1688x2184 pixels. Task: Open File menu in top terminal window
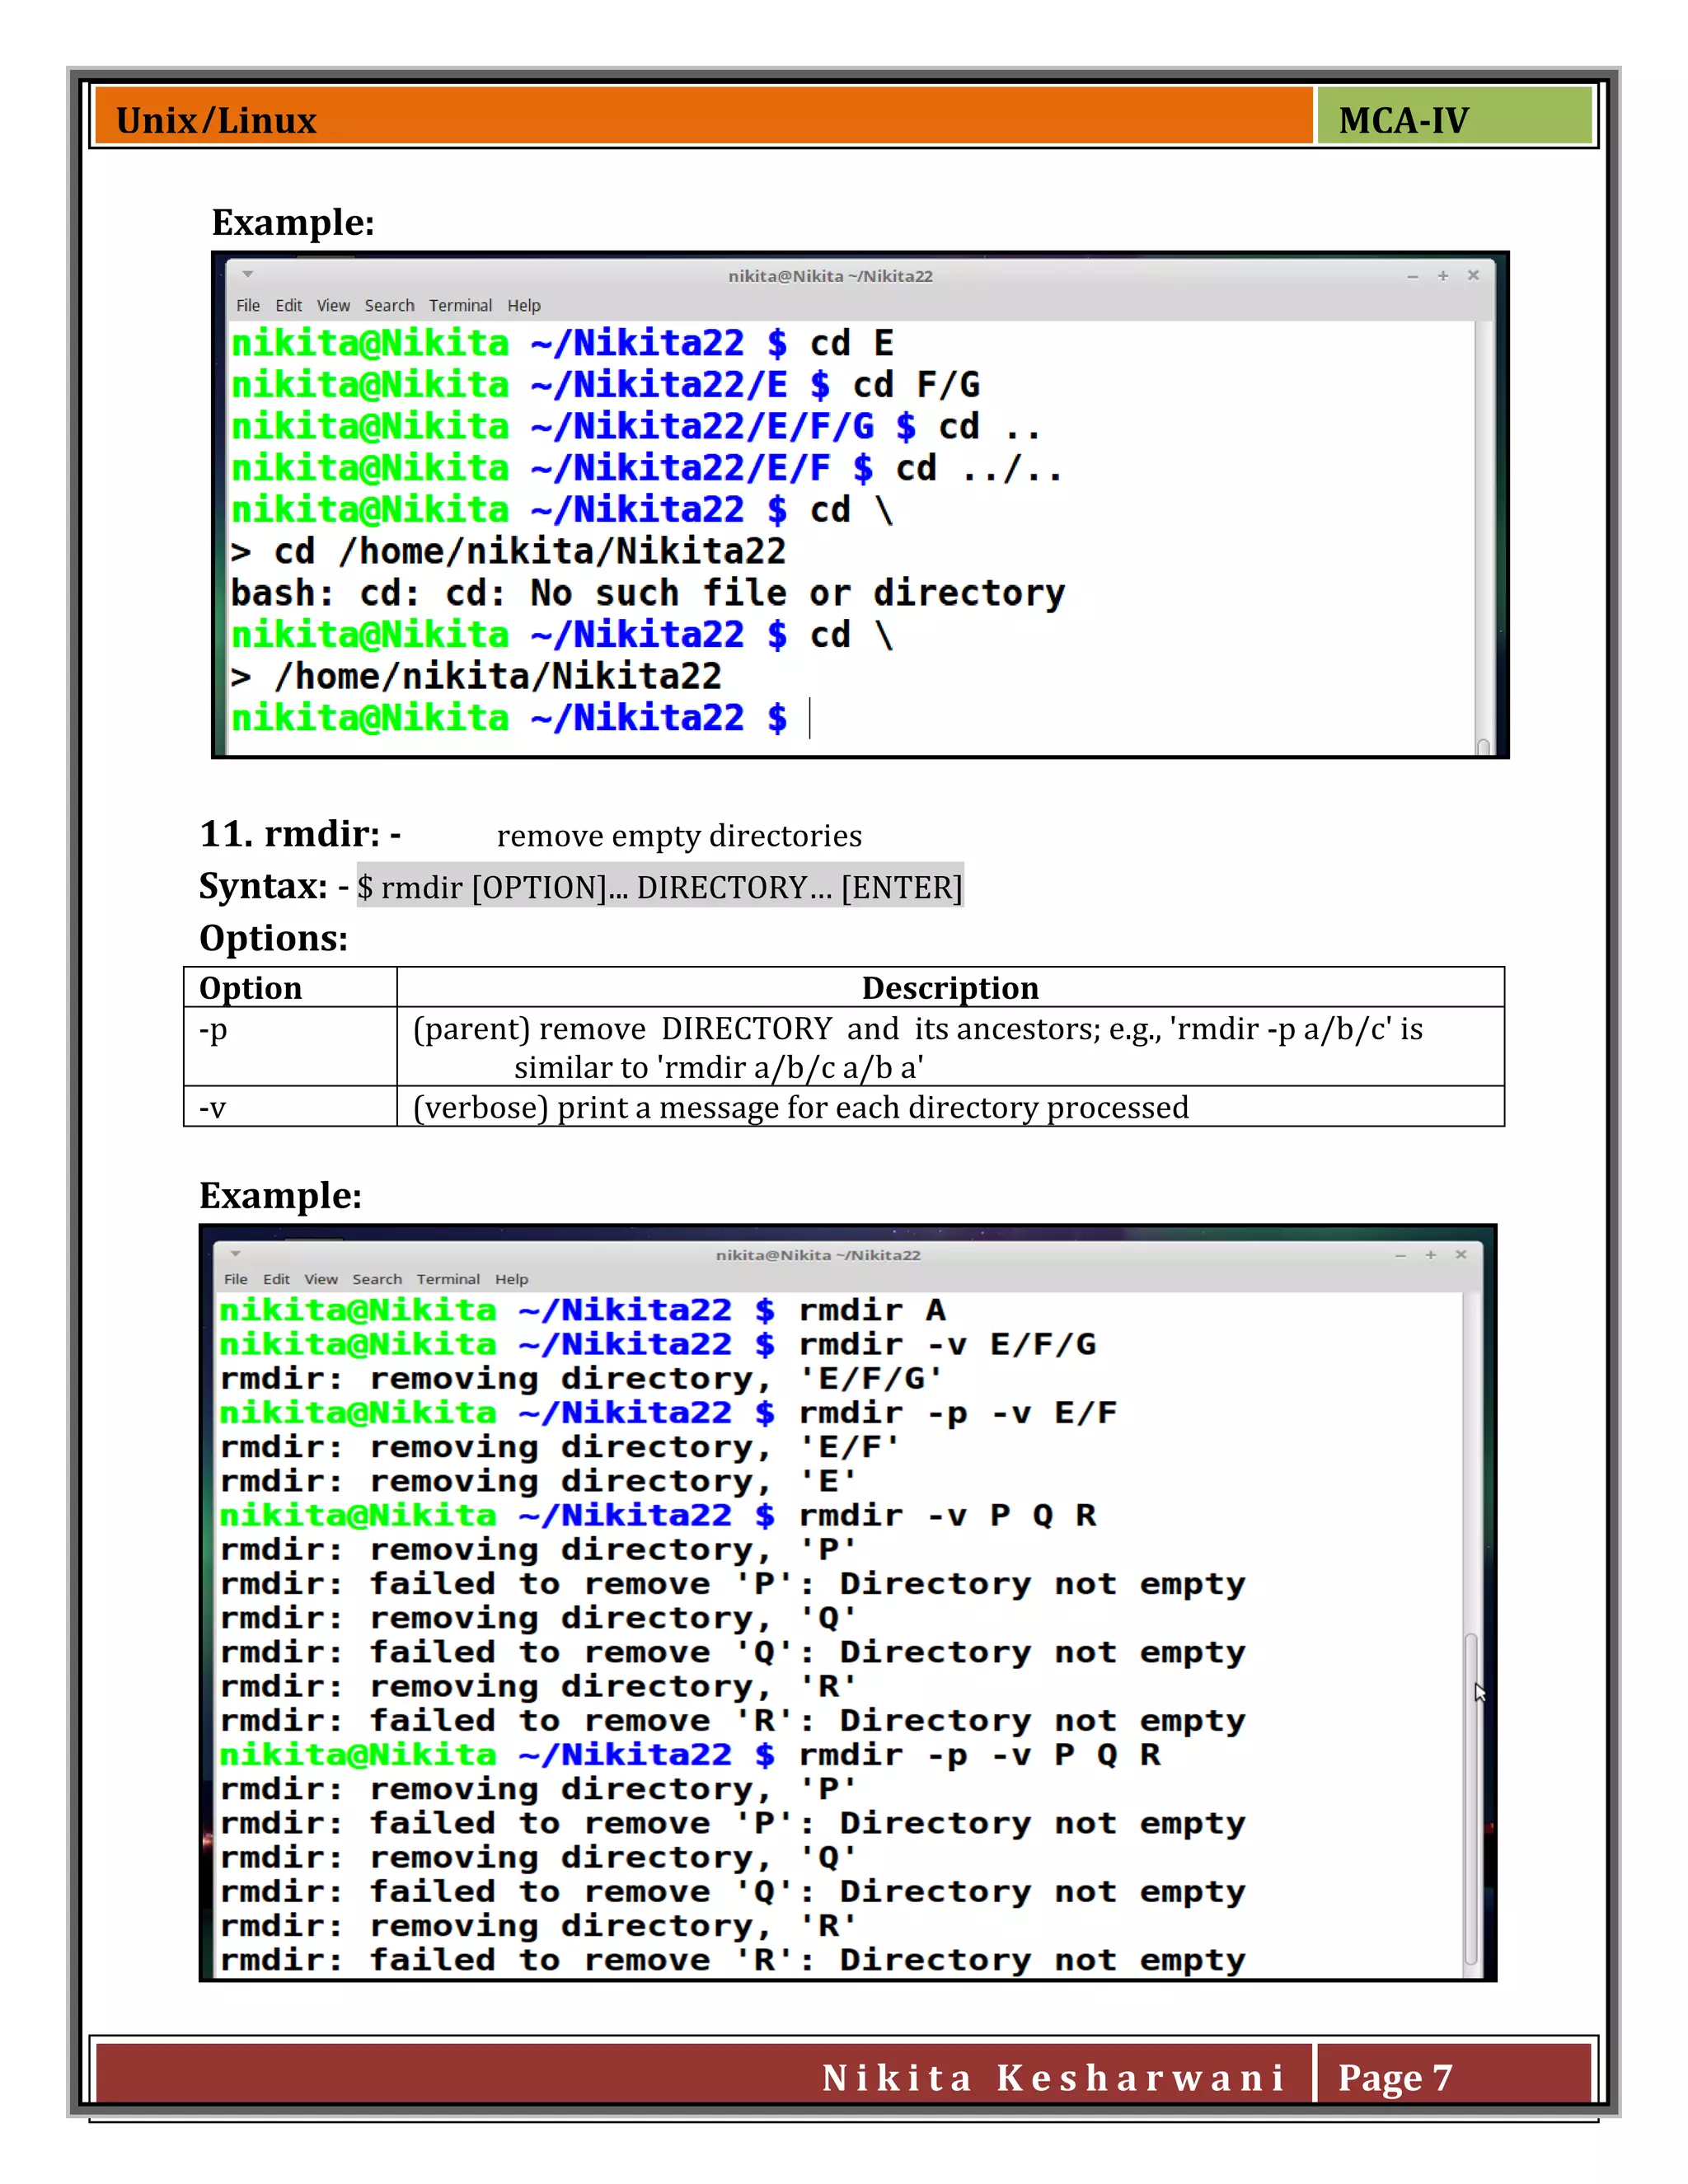tap(248, 305)
